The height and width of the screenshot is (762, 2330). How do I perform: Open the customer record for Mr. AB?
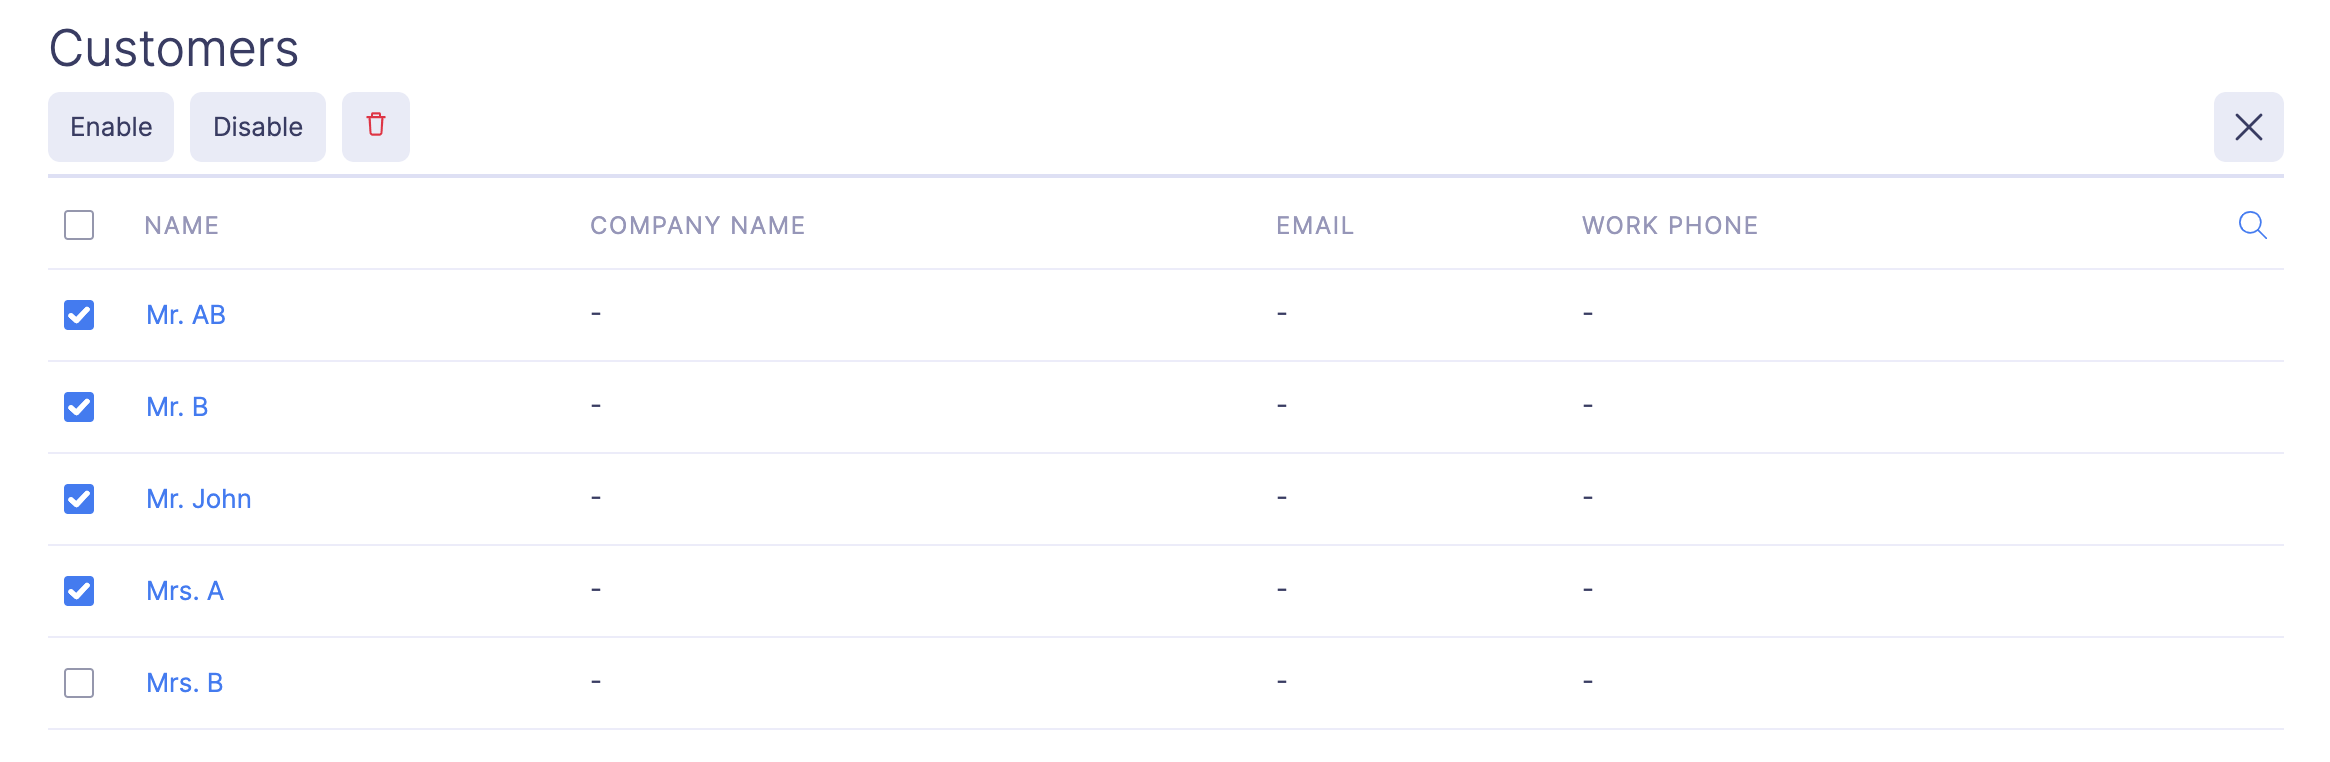tap(185, 314)
